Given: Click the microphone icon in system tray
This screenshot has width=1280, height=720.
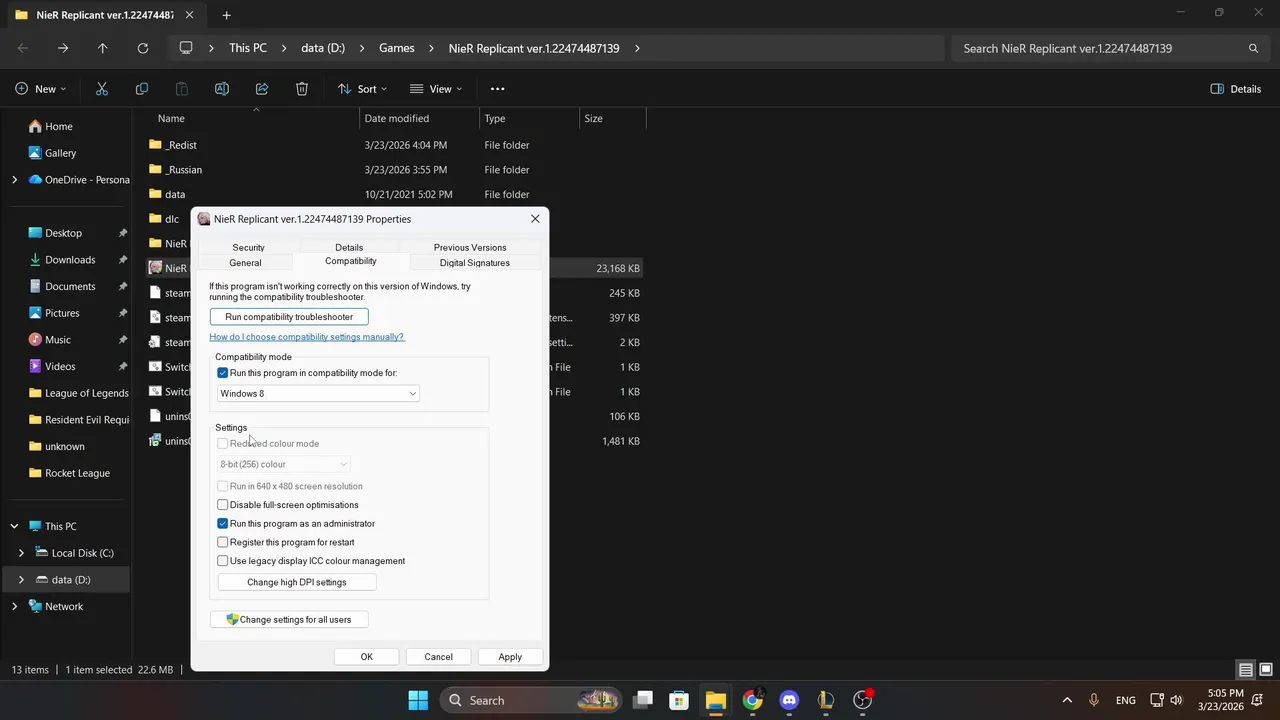Looking at the screenshot, I should (x=1094, y=700).
